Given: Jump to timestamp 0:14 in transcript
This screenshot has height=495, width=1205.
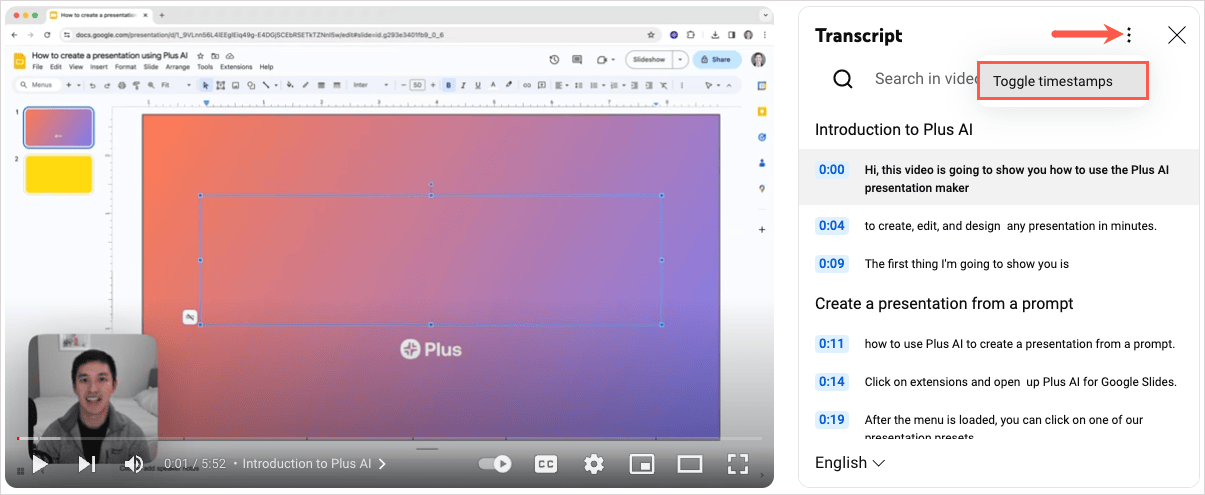Looking at the screenshot, I should click(832, 382).
